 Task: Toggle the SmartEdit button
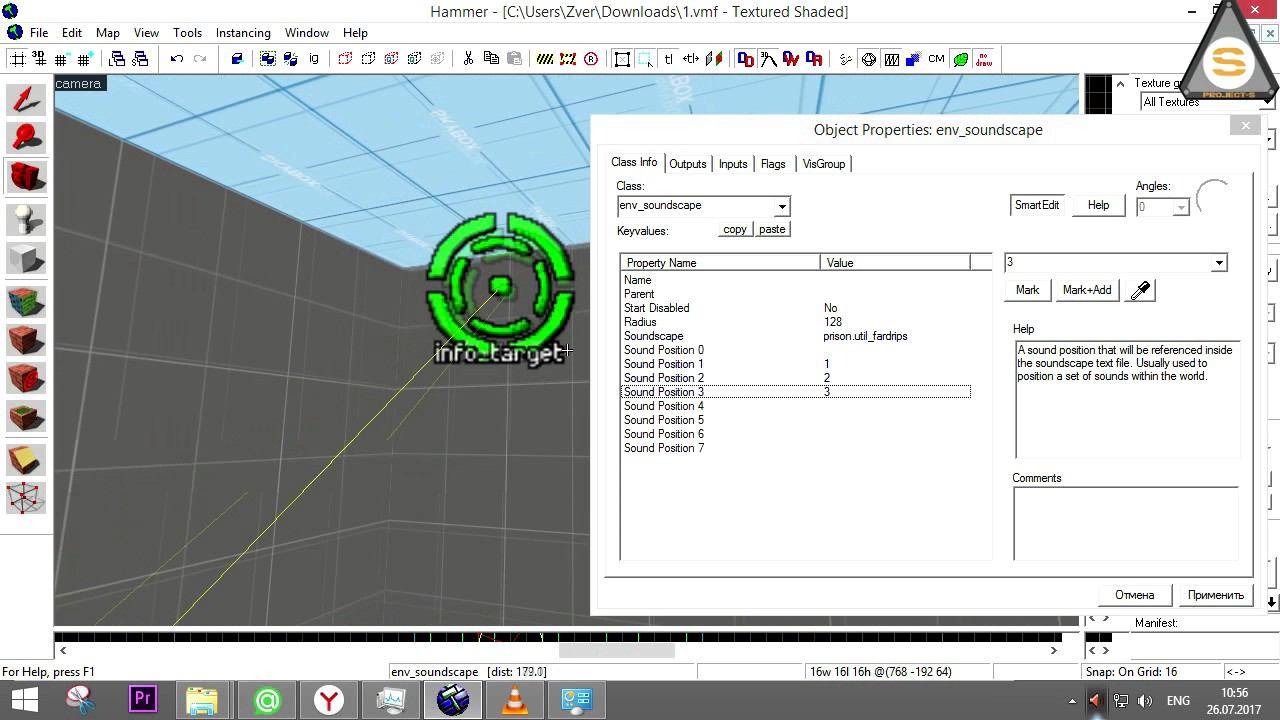click(x=1037, y=205)
